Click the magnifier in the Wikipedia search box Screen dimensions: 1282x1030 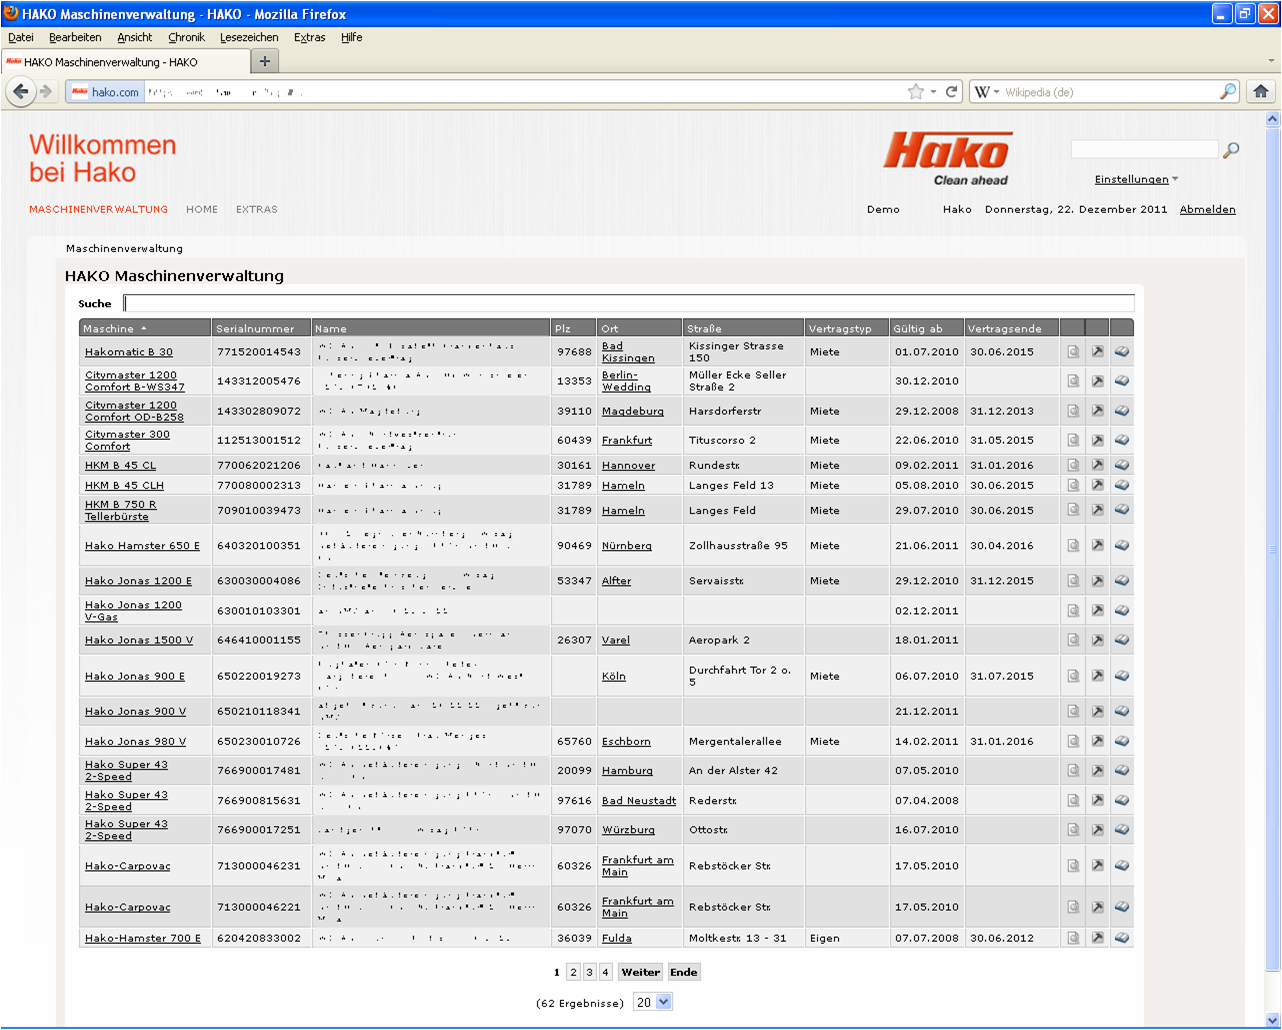tap(1228, 92)
